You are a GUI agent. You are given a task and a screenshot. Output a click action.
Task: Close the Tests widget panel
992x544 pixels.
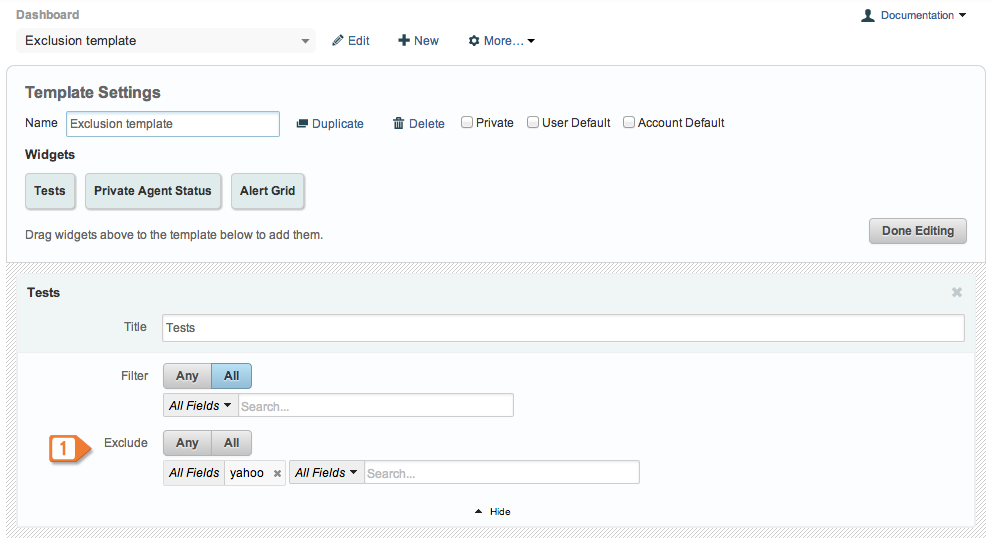click(x=957, y=292)
